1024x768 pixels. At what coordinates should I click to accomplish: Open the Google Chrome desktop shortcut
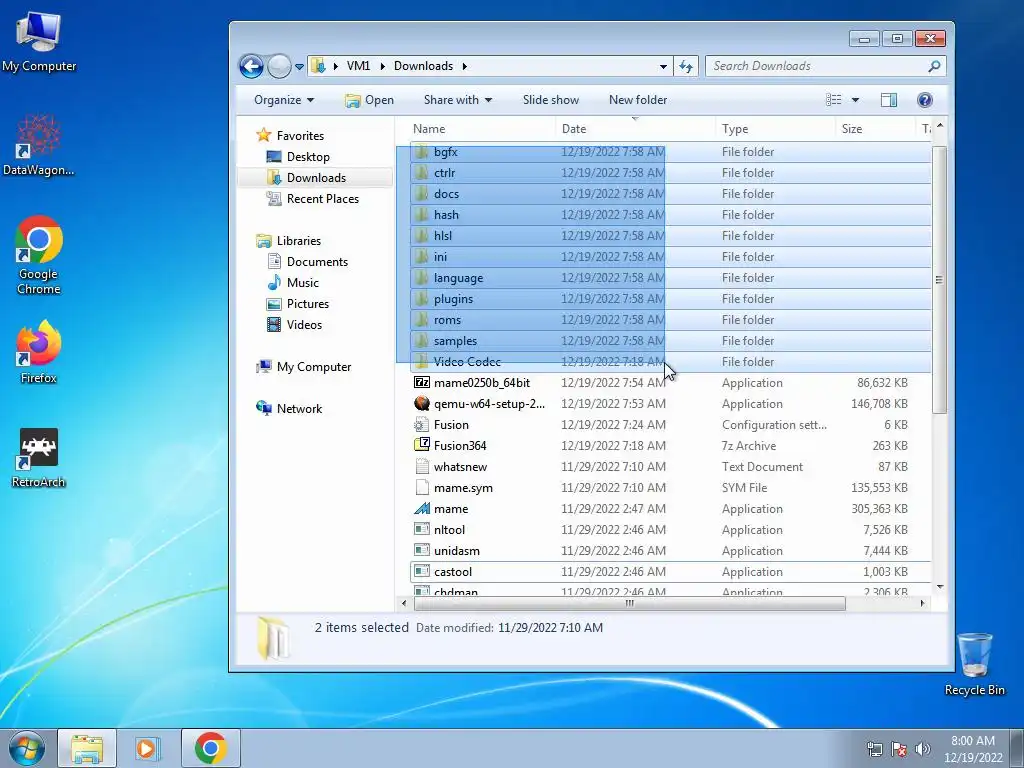[39, 256]
